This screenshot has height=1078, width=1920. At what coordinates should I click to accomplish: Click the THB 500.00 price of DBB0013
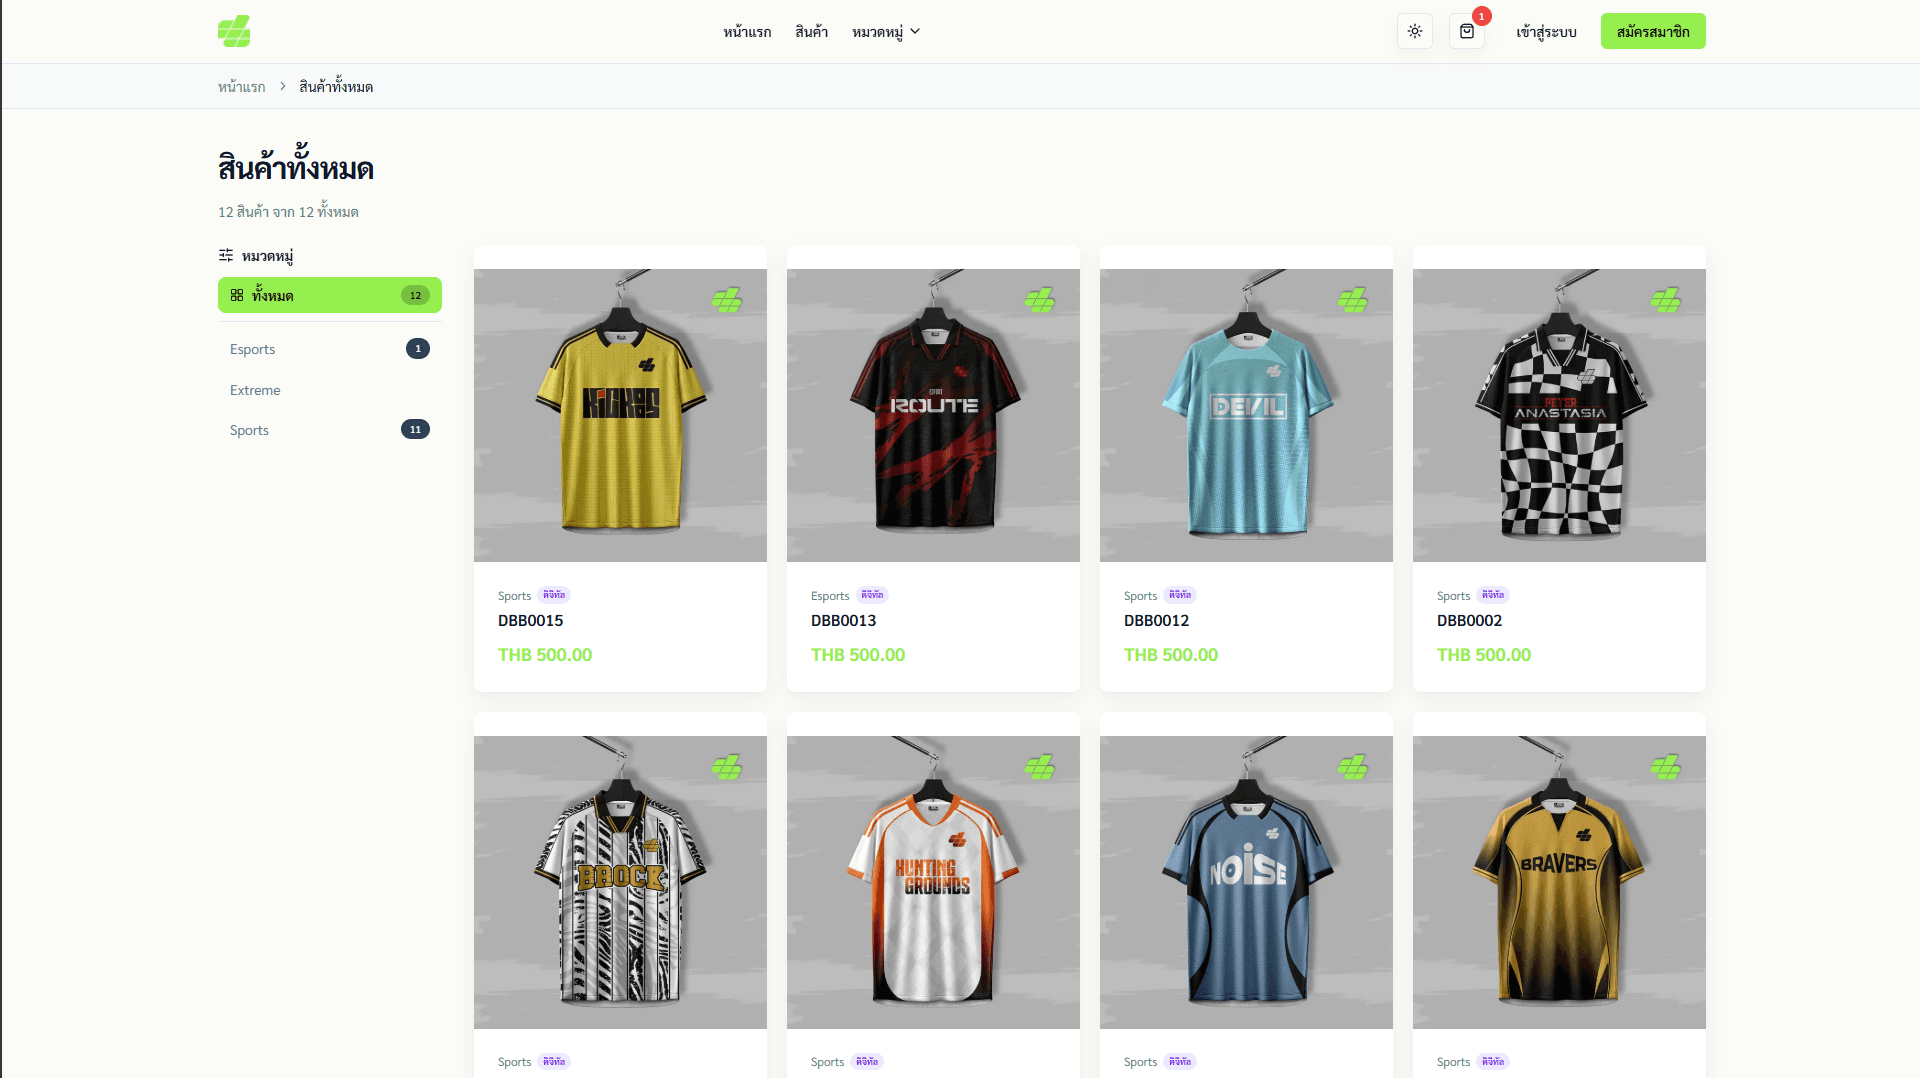click(x=858, y=655)
